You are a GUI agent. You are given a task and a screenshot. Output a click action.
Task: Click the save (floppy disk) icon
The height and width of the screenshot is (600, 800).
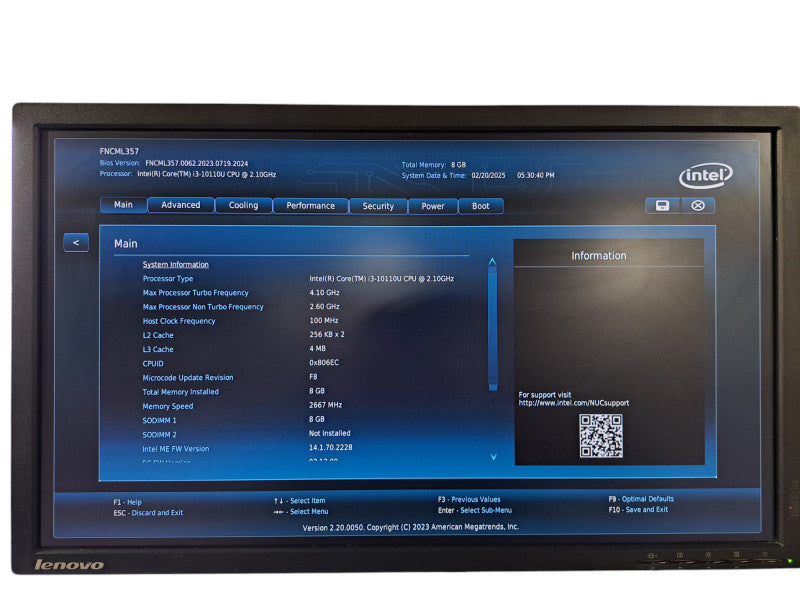662,206
